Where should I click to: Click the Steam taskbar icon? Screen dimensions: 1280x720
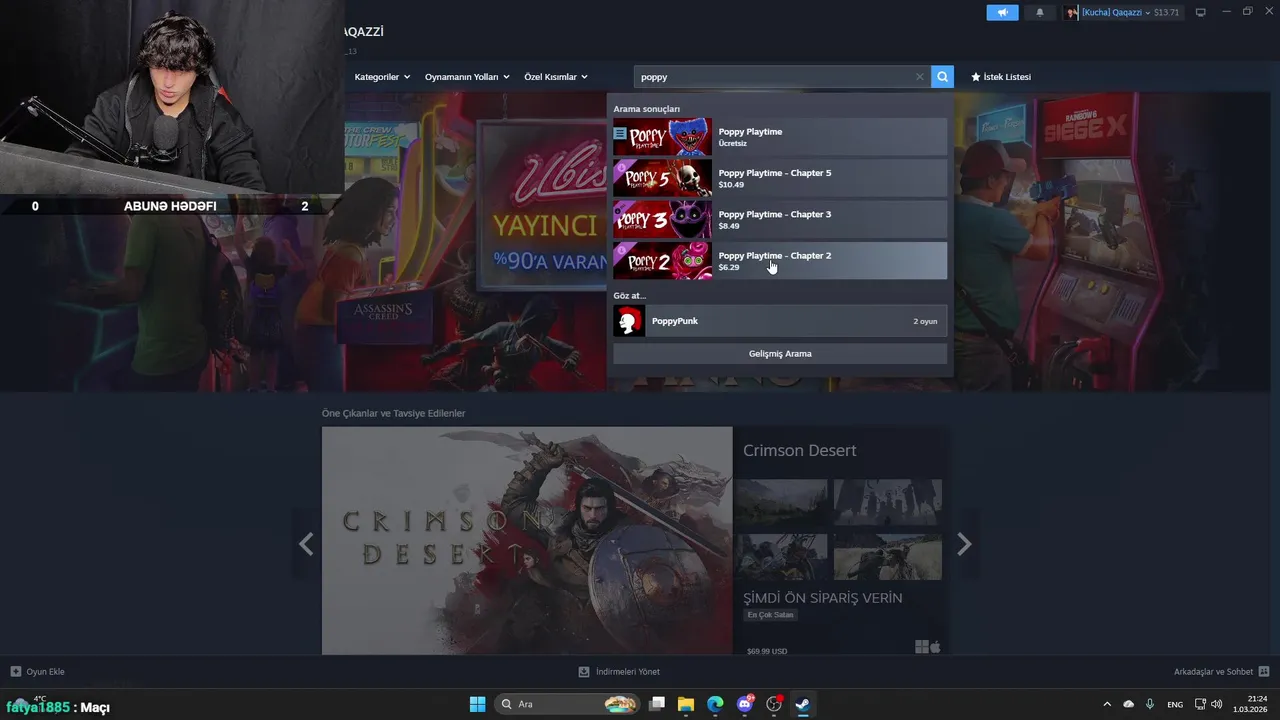point(802,704)
